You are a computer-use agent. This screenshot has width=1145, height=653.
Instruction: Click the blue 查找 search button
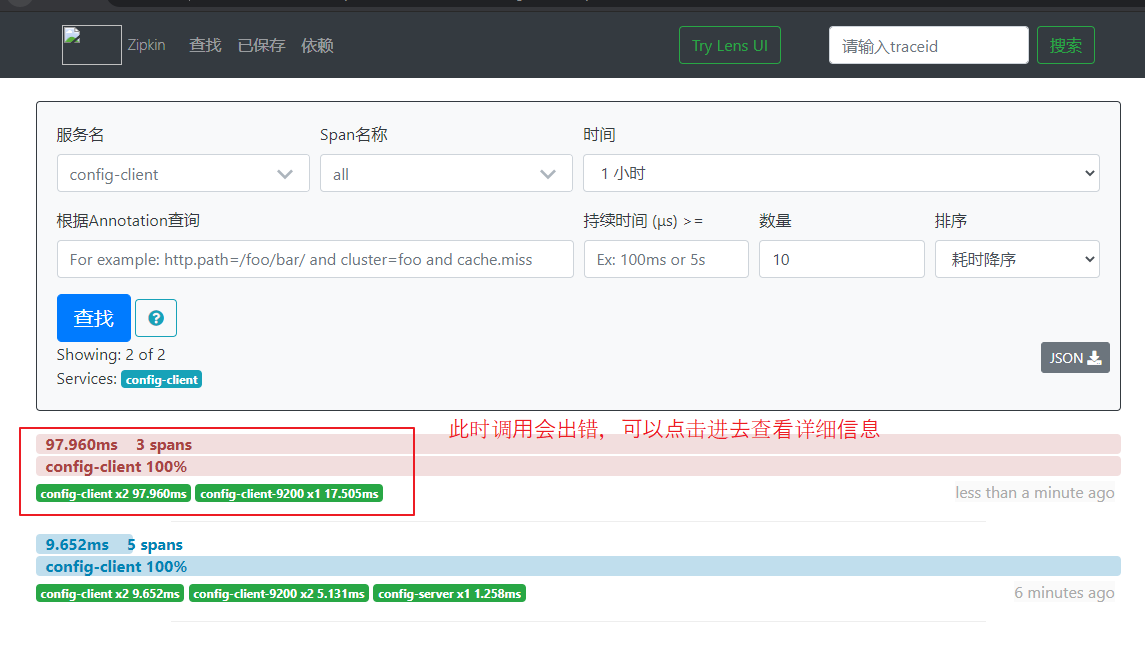tap(93, 318)
